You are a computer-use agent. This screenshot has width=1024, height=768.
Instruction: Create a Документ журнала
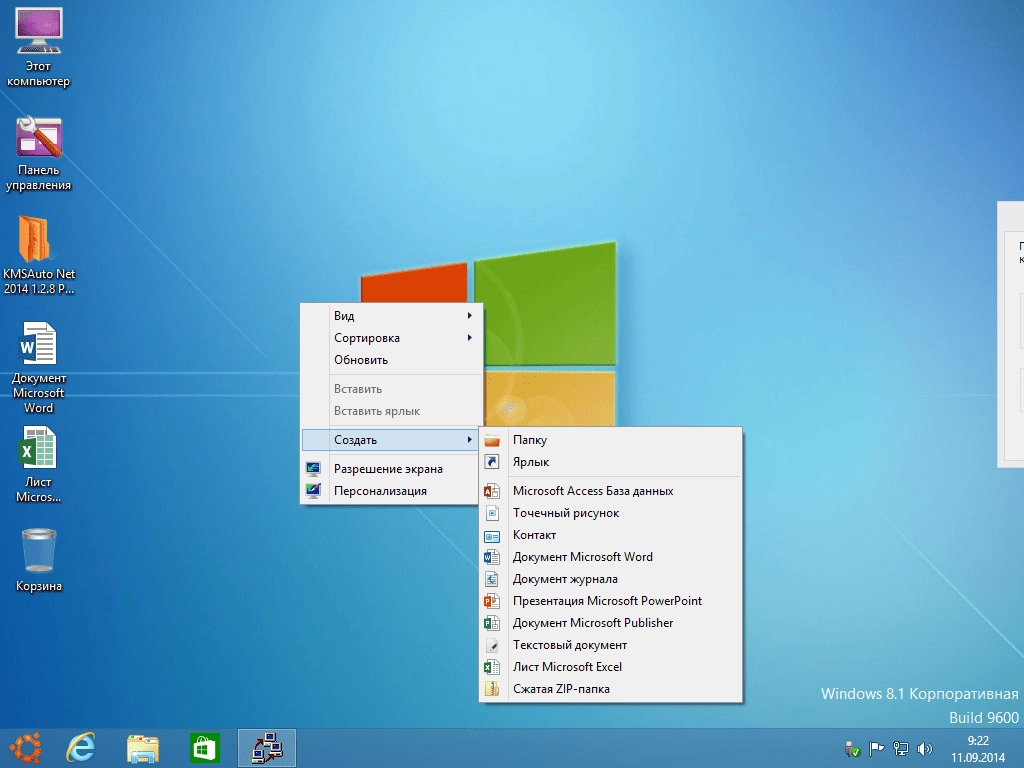(611, 579)
